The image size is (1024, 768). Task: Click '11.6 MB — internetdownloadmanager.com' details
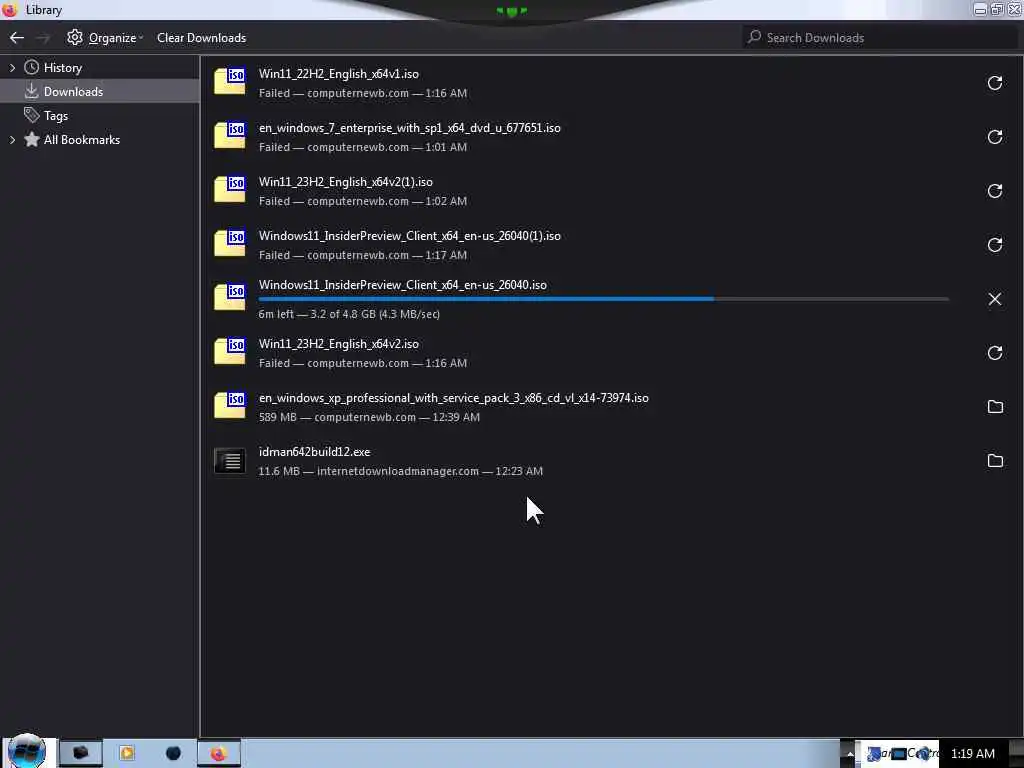click(400, 472)
